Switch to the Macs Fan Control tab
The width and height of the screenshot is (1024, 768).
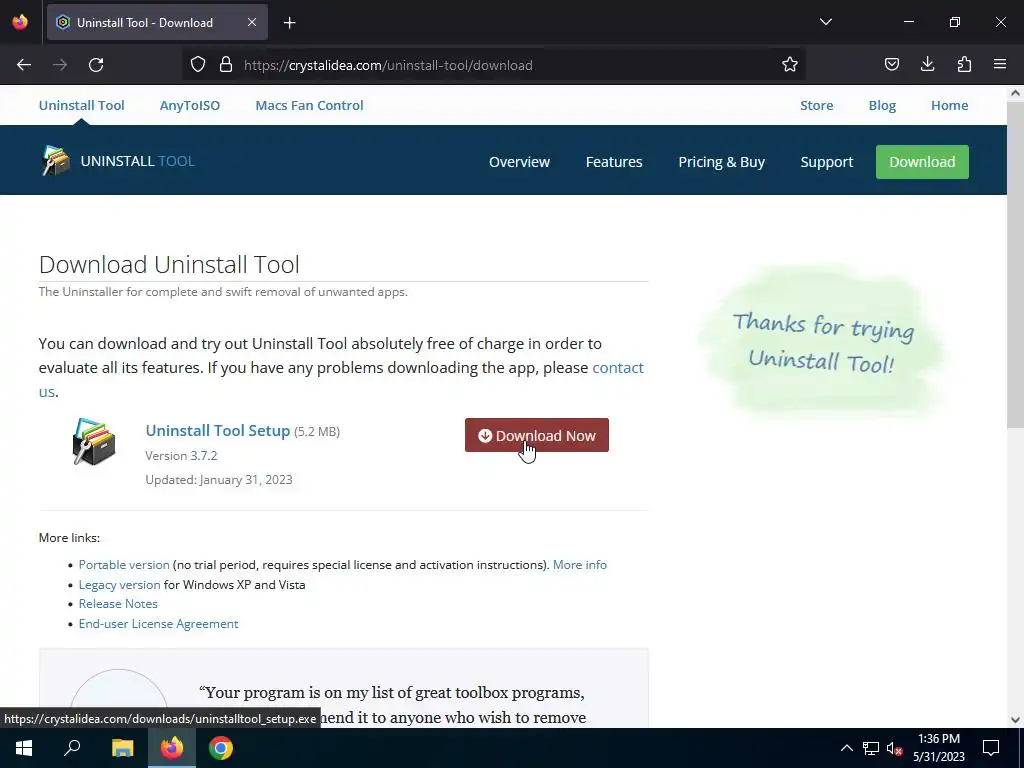coord(310,105)
